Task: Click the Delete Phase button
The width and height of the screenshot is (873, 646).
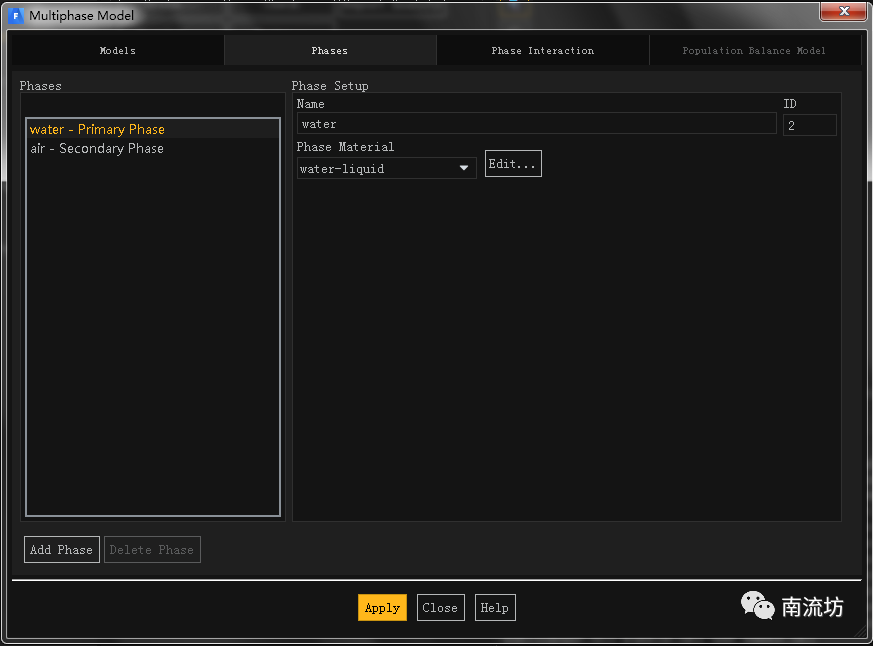Action: (152, 550)
